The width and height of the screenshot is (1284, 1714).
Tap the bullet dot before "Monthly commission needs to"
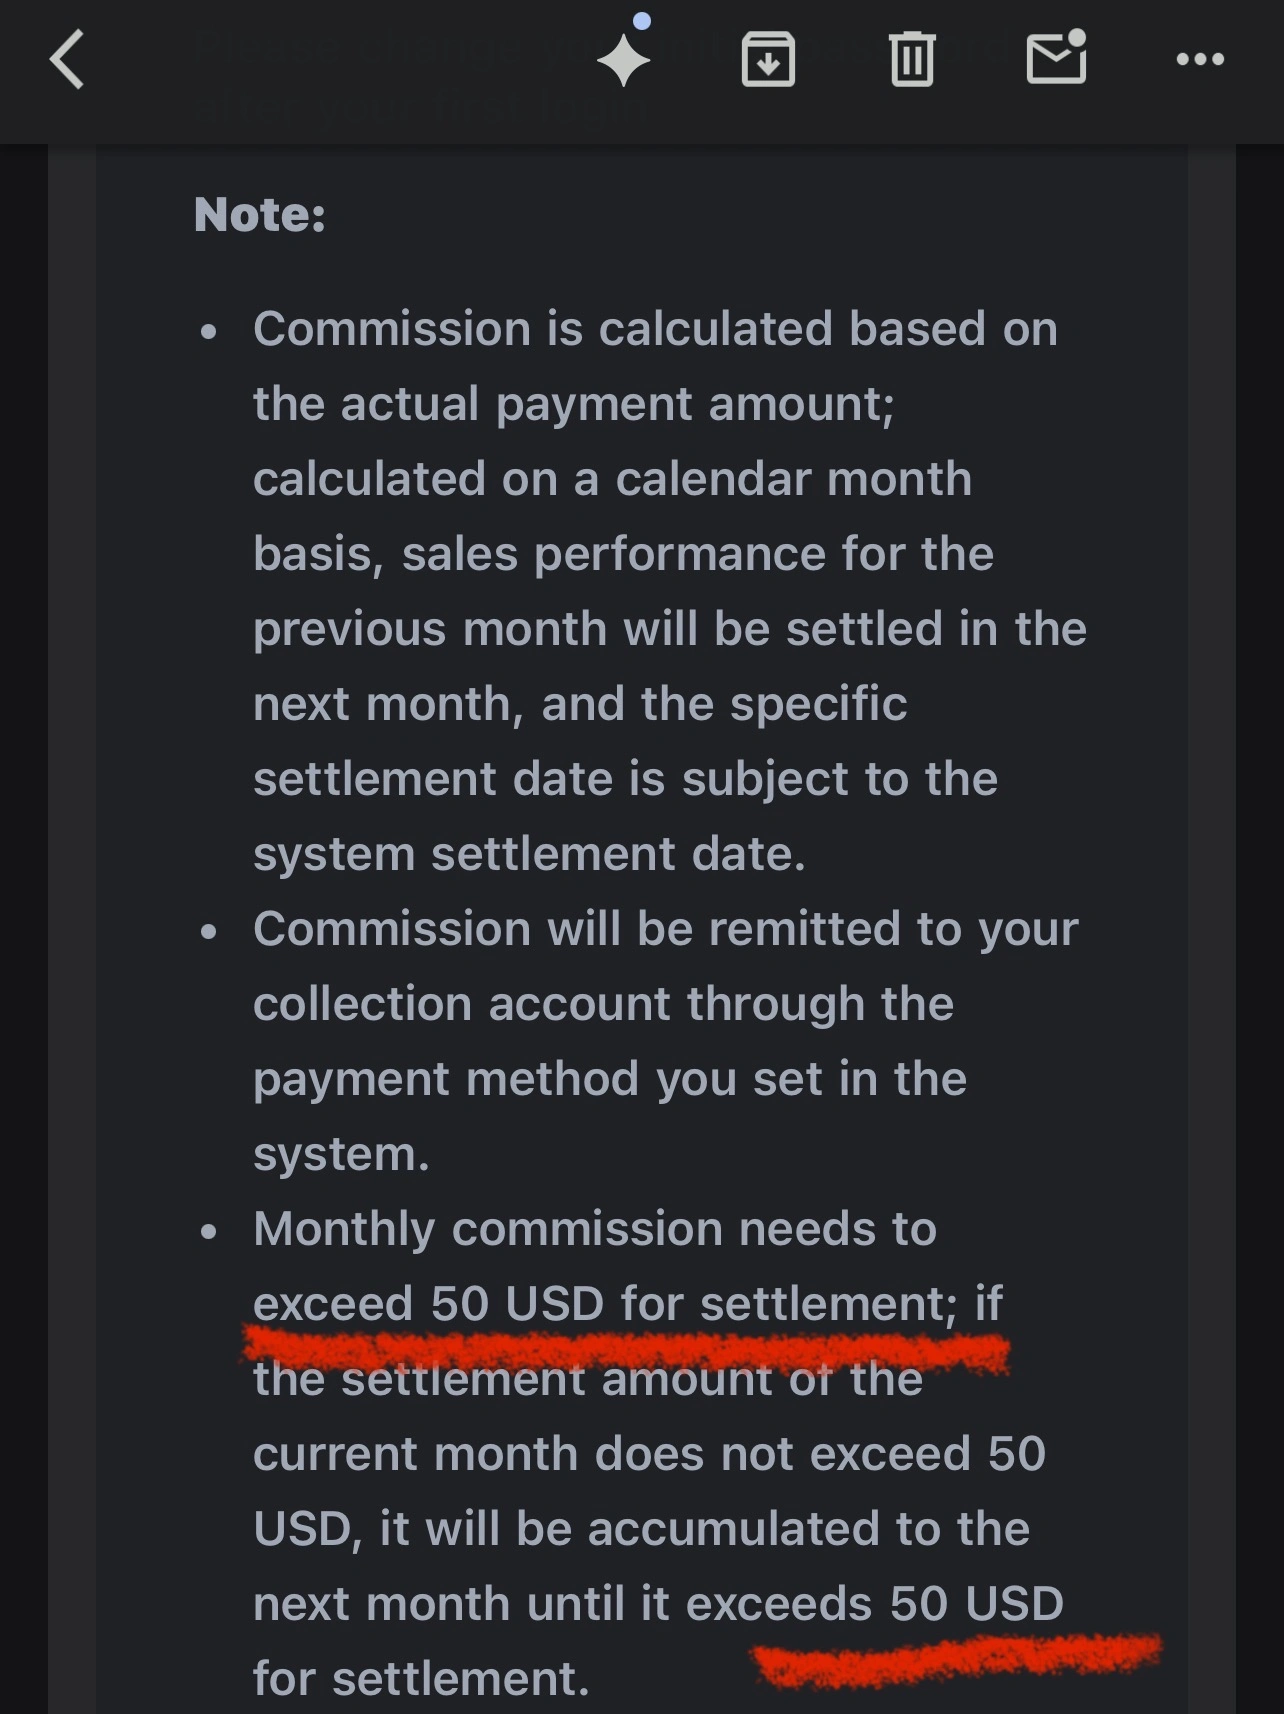click(208, 1232)
